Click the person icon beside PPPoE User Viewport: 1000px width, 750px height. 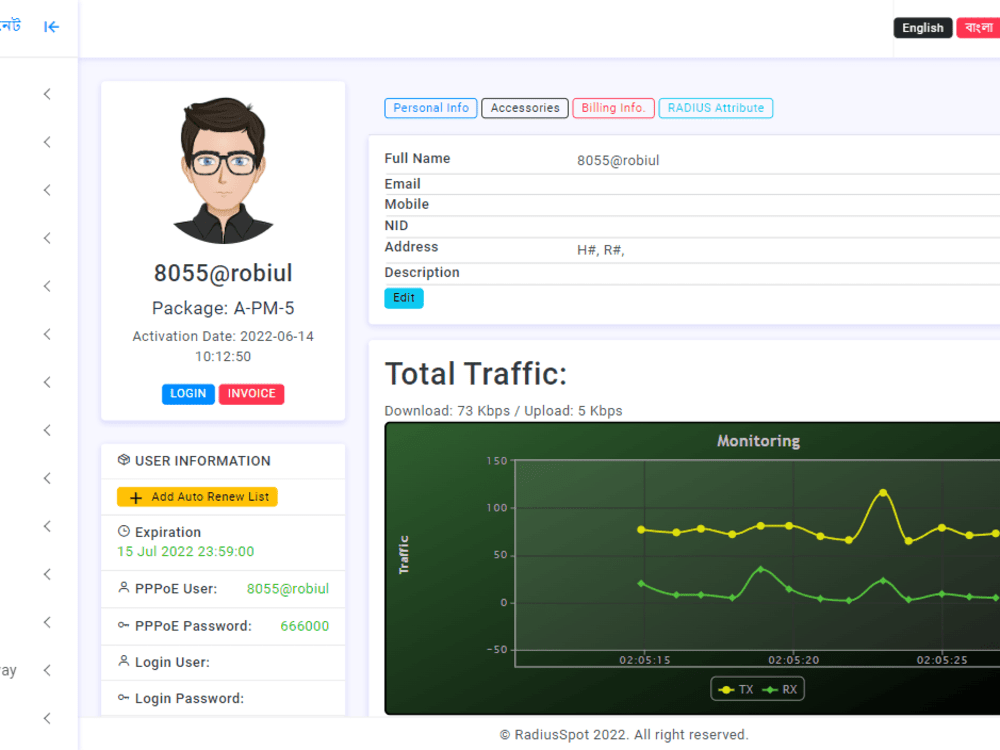124,587
